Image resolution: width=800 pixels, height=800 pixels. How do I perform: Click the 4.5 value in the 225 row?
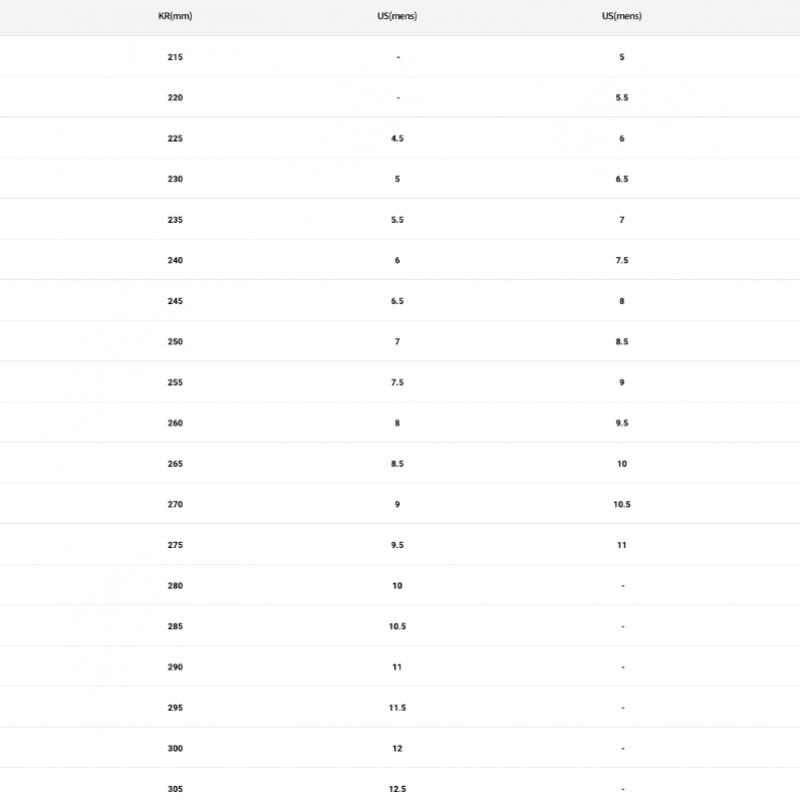[397, 138]
